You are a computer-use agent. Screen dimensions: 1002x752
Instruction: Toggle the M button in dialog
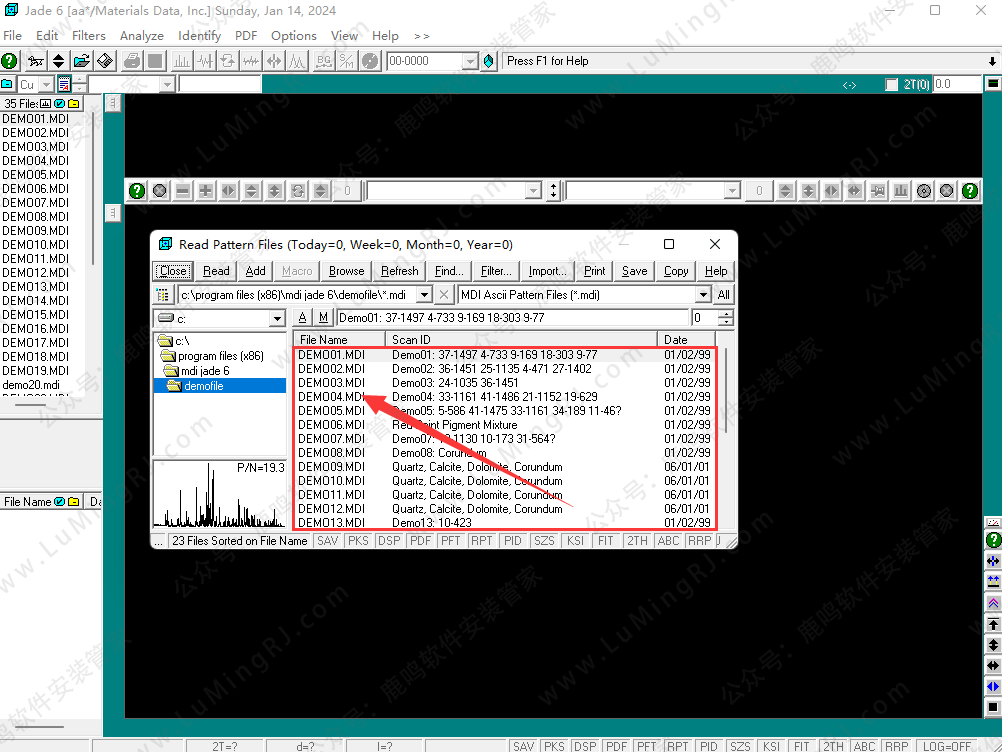coord(322,318)
